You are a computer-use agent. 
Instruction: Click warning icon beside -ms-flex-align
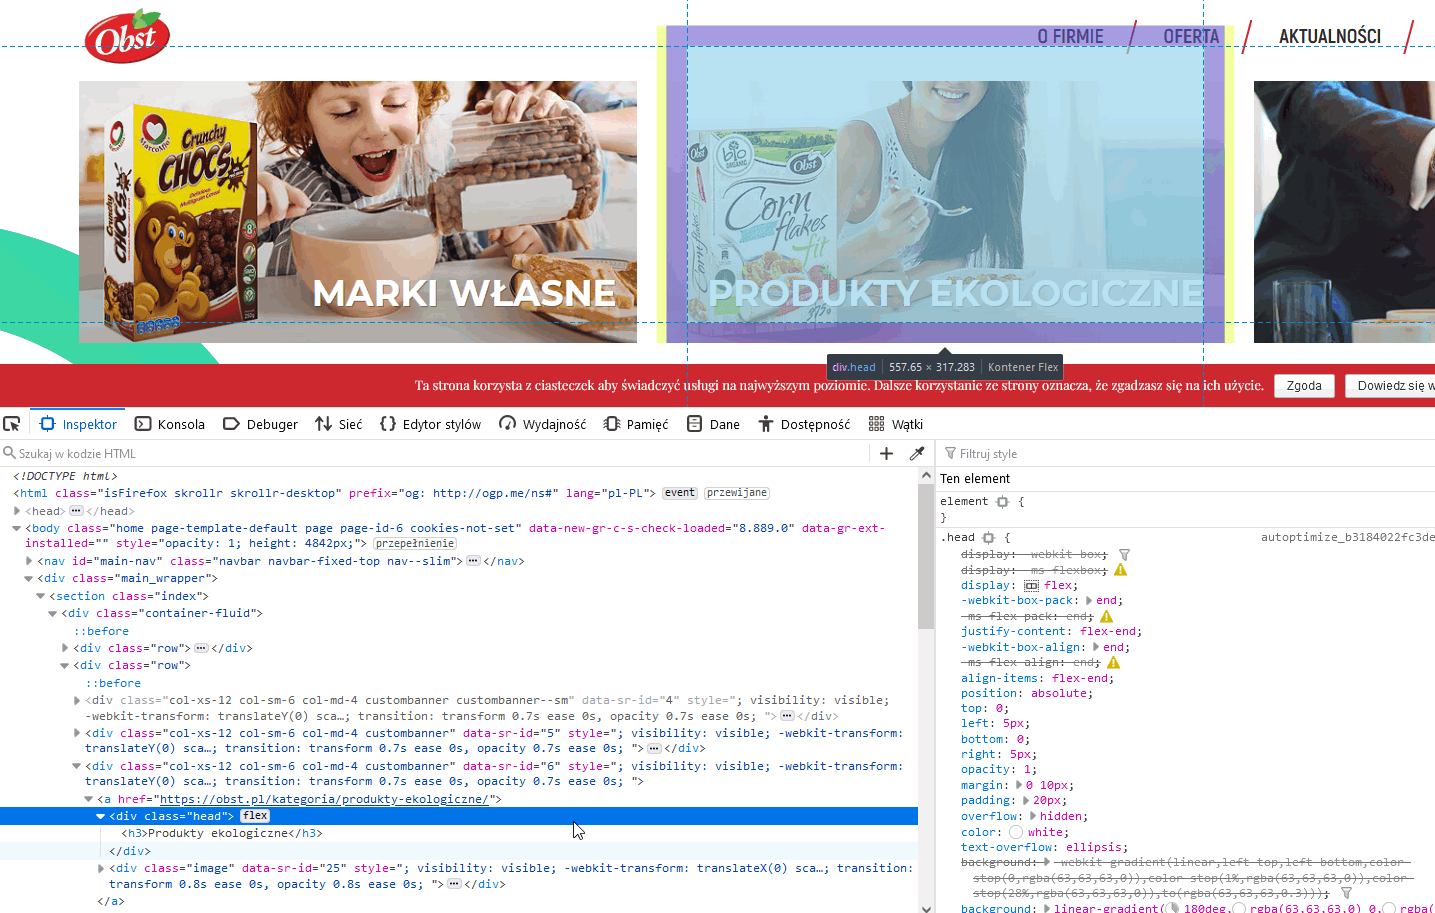(x=1114, y=663)
